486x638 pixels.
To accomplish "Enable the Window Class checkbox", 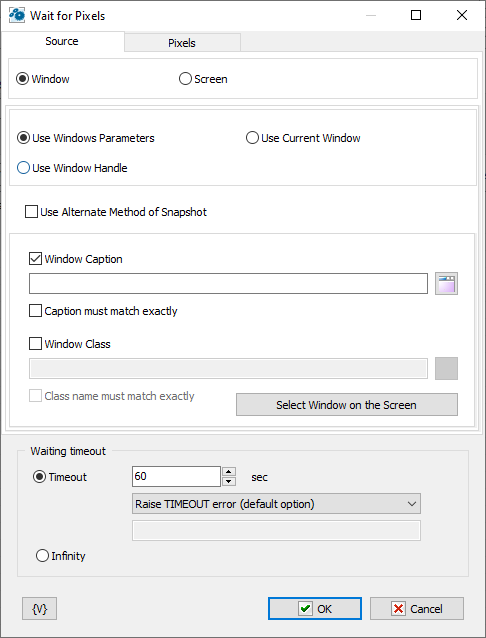I will coord(35,344).
